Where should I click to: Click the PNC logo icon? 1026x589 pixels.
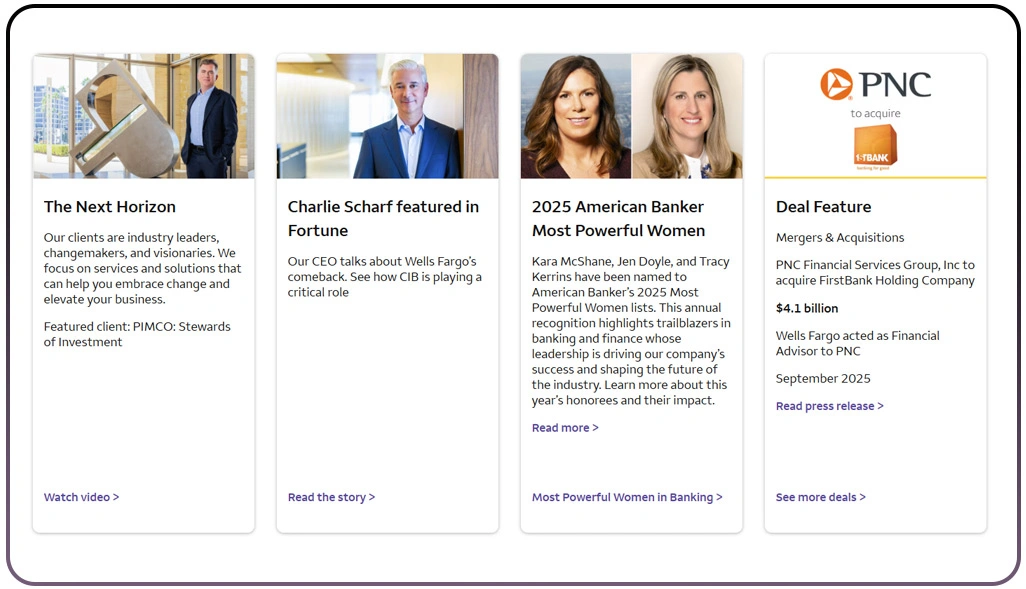click(834, 86)
